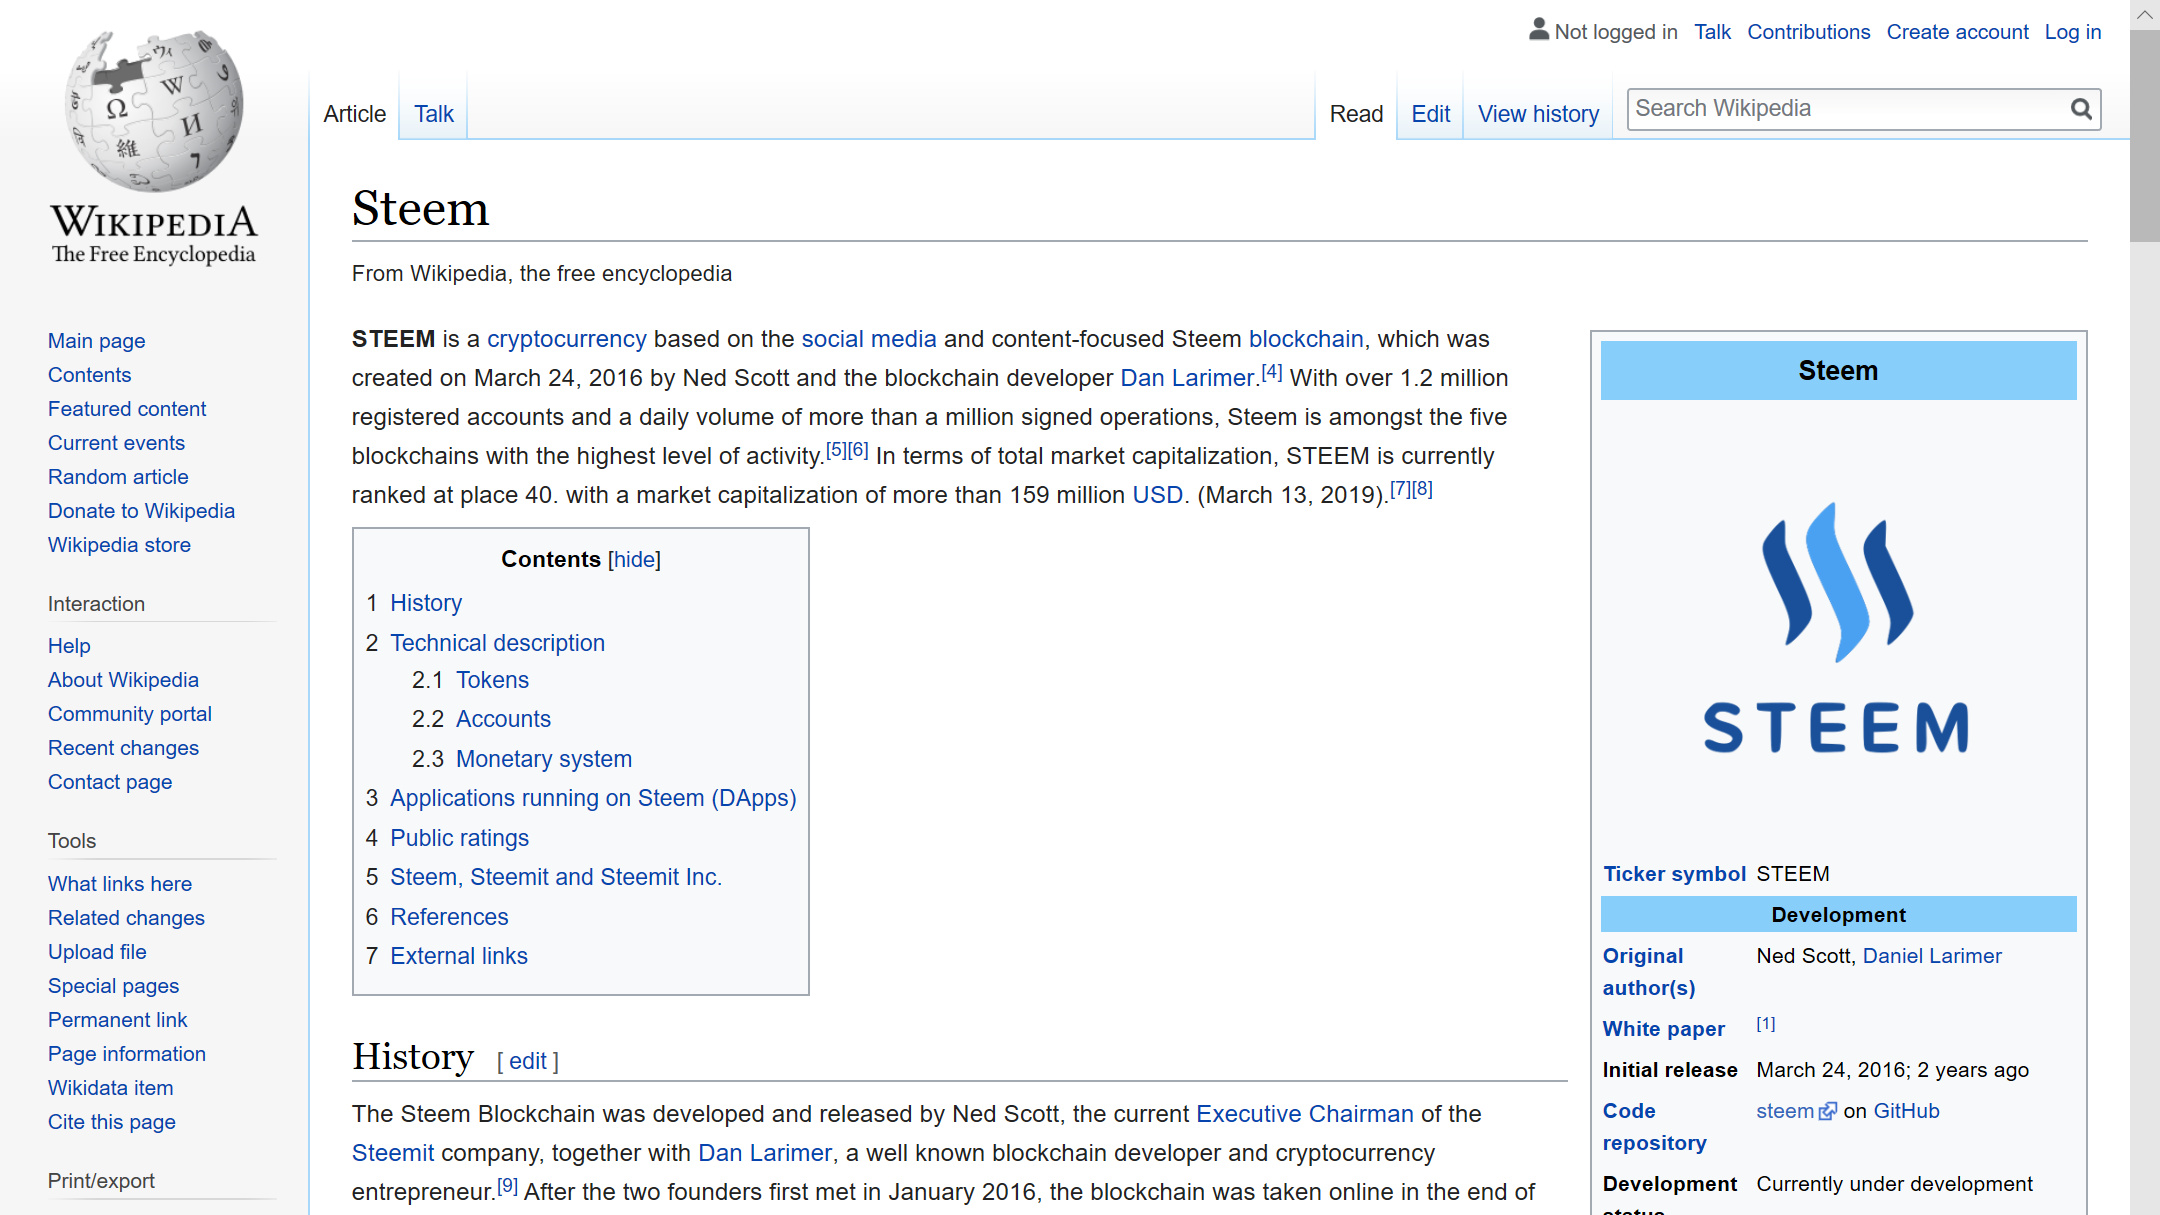Click the Steem logo image in infobox

(x=1838, y=626)
